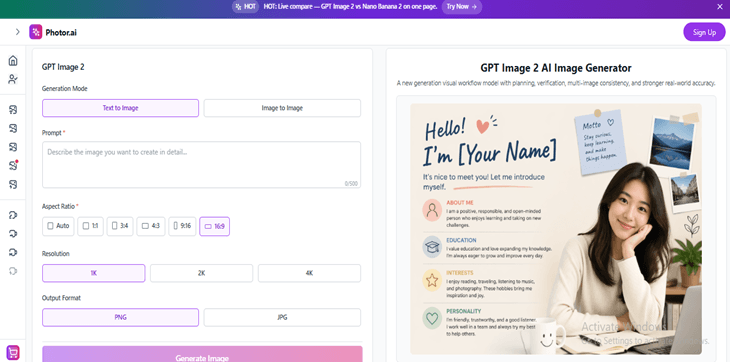Set resolution to 1K
The image size is (730, 362).
click(94, 273)
